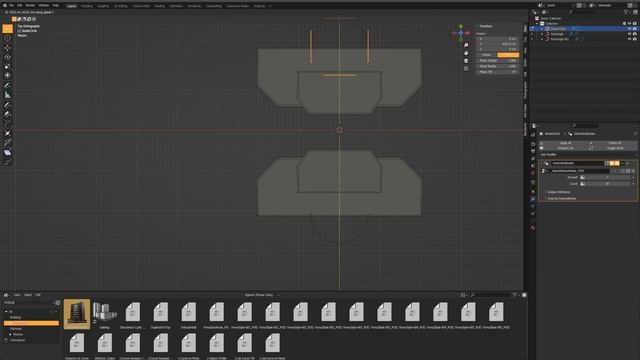Select the Select Box tool

click(7, 29)
